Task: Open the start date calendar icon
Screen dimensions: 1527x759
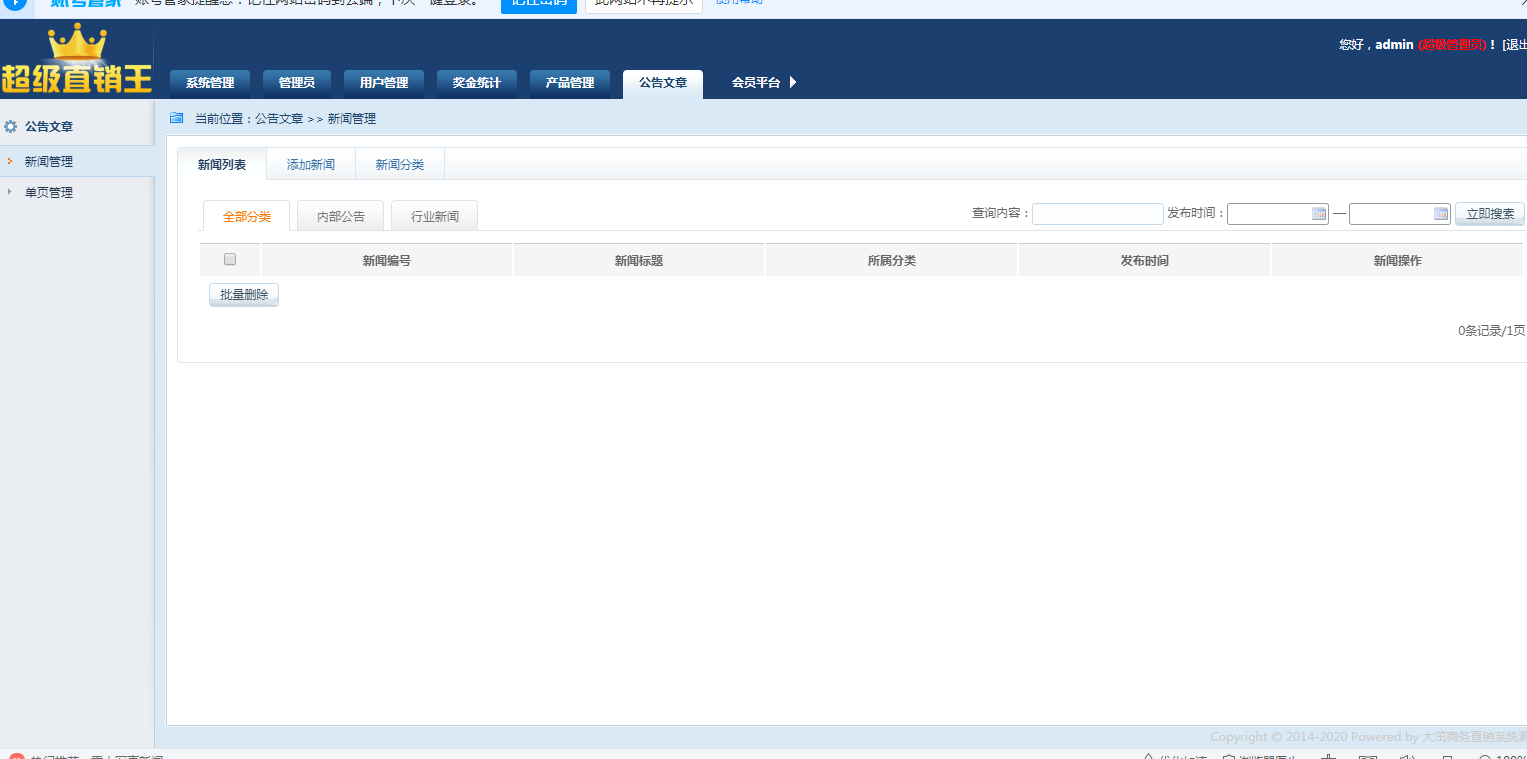Action: 1318,214
